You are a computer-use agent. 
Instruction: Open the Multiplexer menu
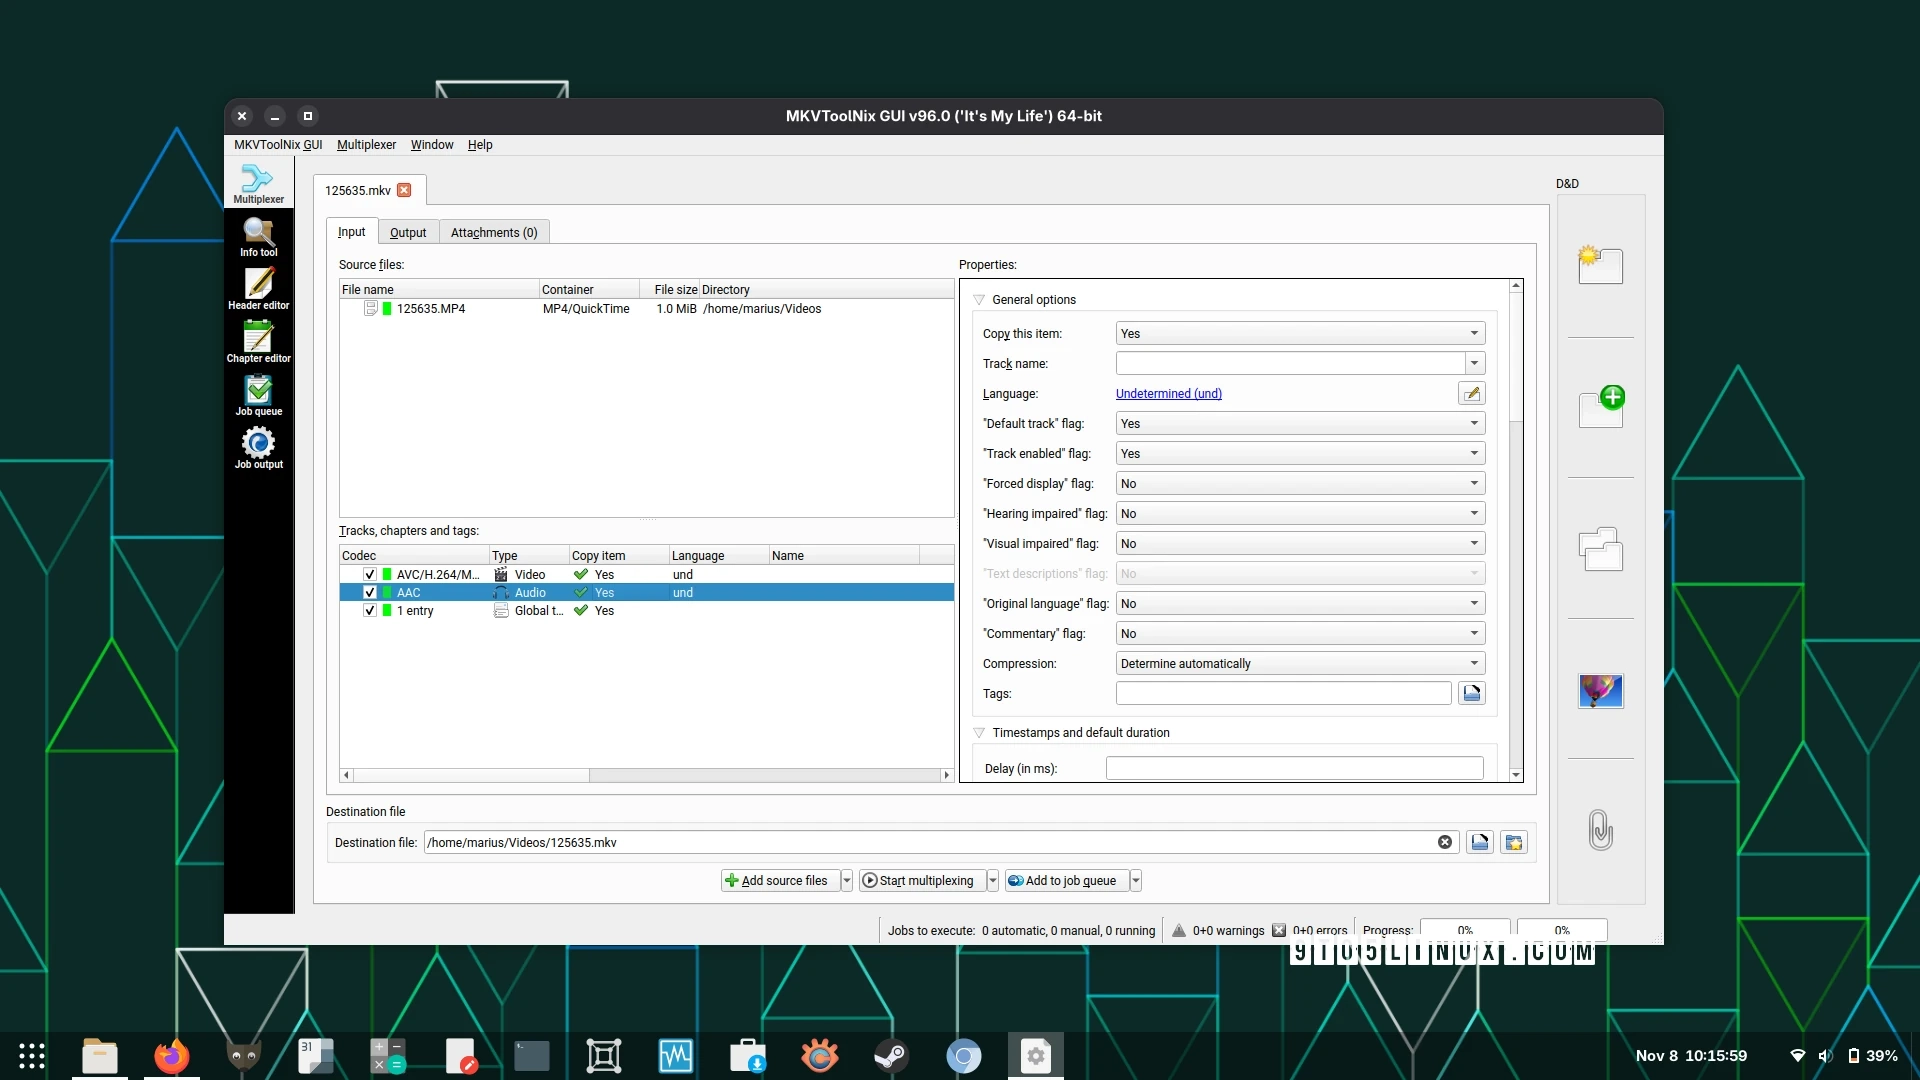click(x=366, y=144)
